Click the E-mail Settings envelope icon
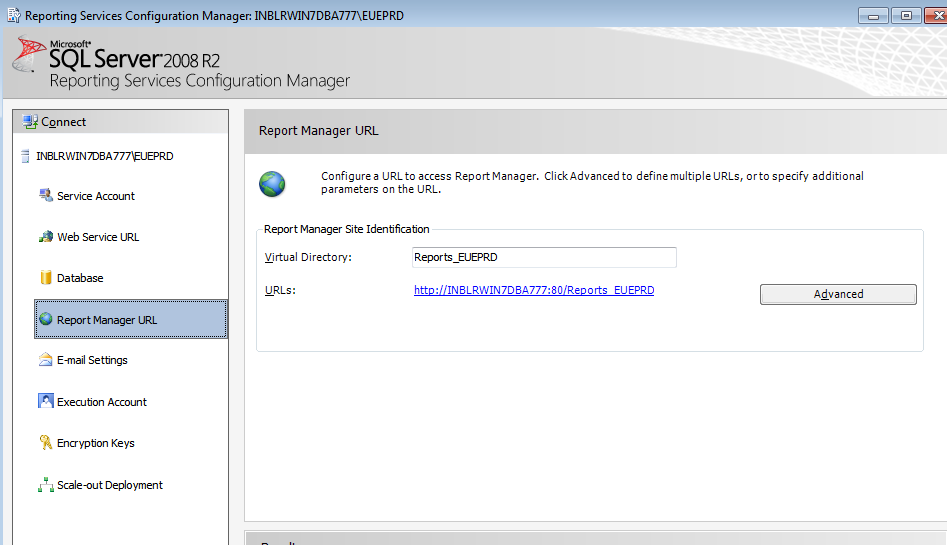Viewport: 947px width, 545px height. (46, 360)
